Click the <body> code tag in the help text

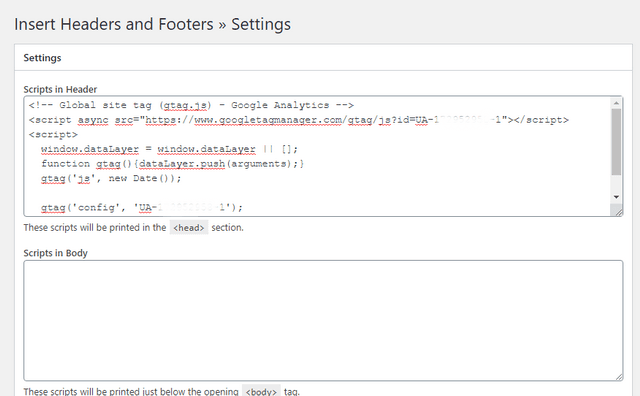click(261, 392)
